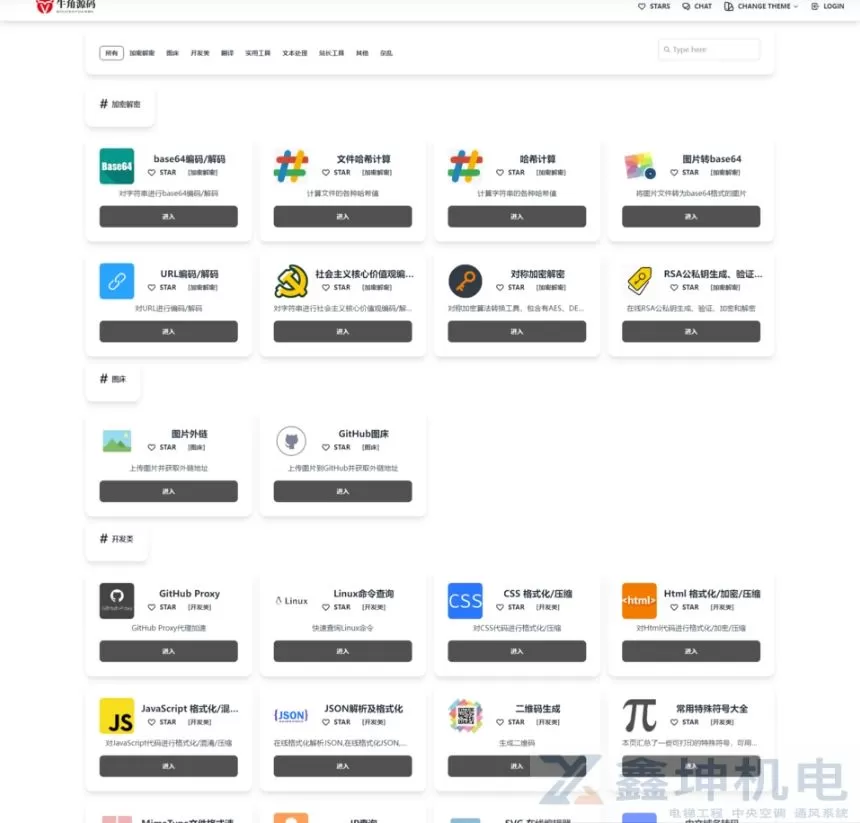This screenshot has width=860, height=823.
Task: Click the hammer and sickle icon
Action: (291, 281)
